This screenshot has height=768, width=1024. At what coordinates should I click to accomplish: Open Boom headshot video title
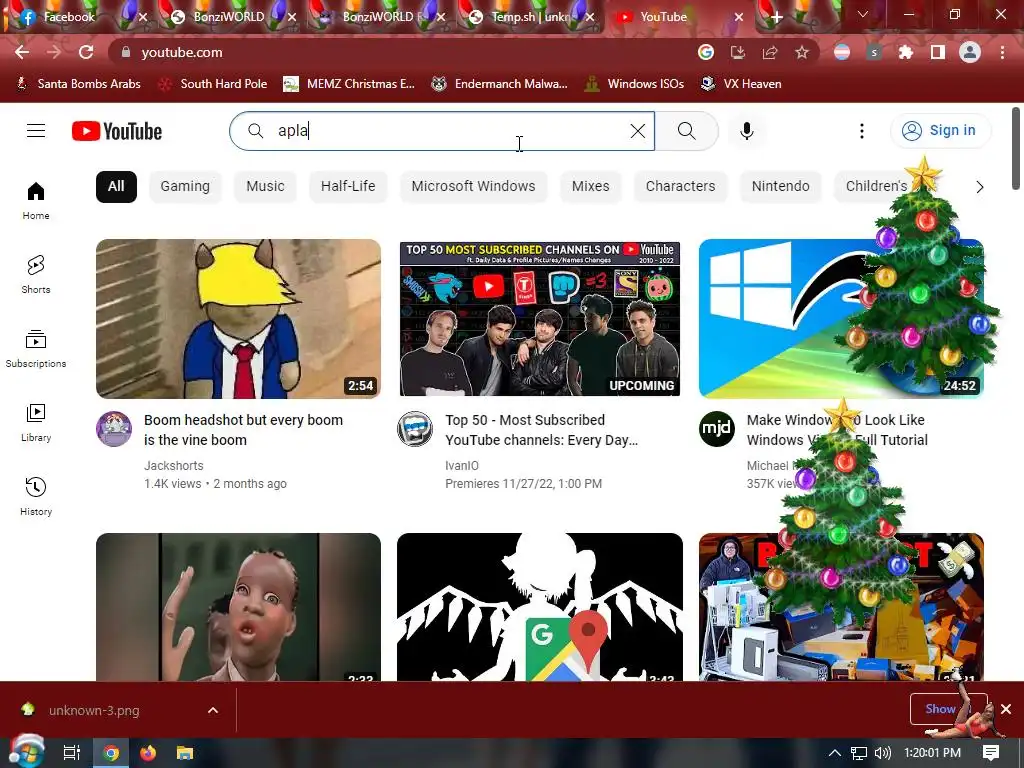click(243, 430)
